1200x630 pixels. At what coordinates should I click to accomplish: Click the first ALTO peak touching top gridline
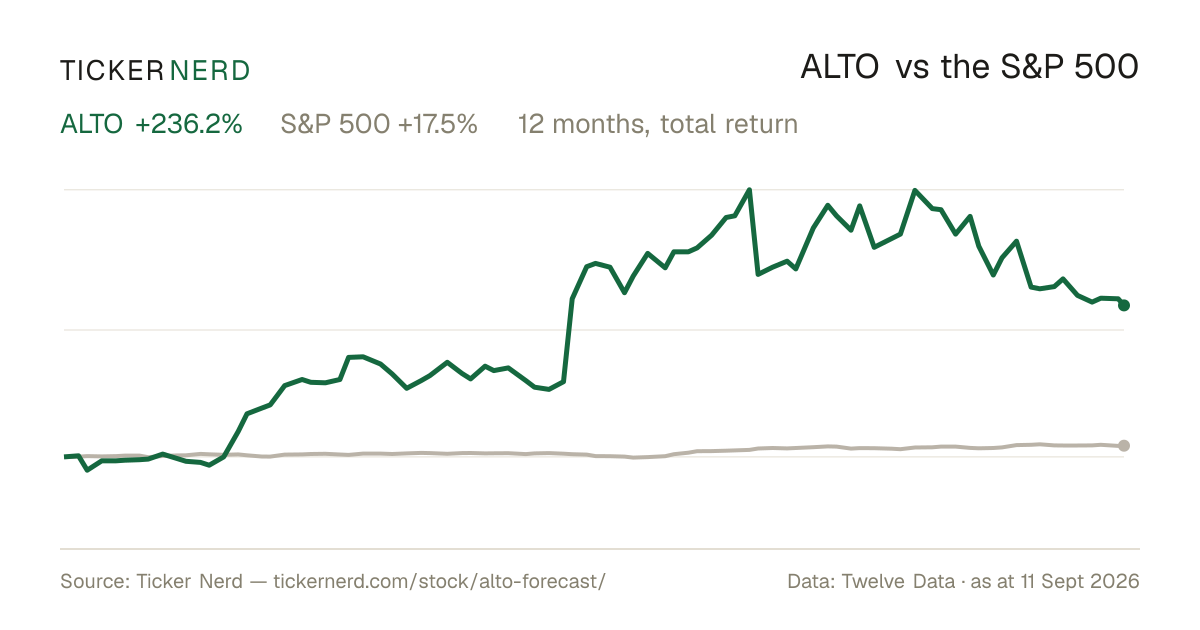coord(750,190)
